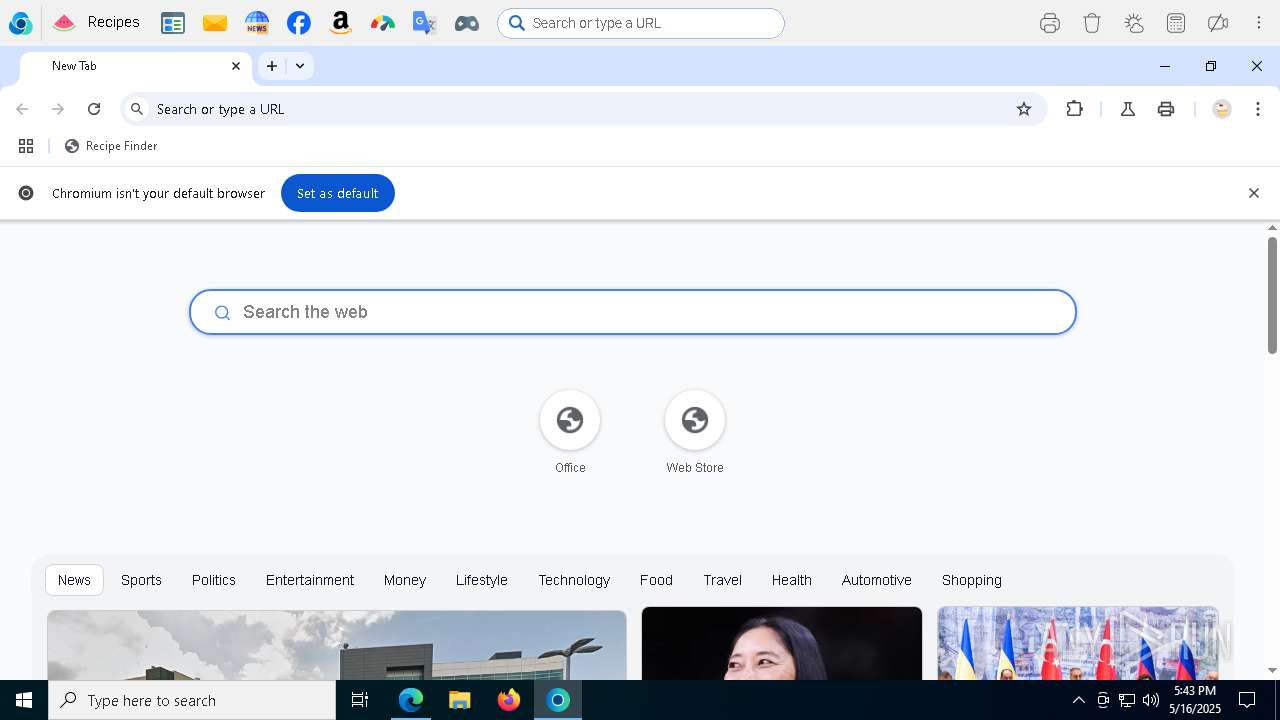This screenshot has height=720, width=1280.
Task: Open the Extensions puzzle icon
Action: (x=1075, y=109)
